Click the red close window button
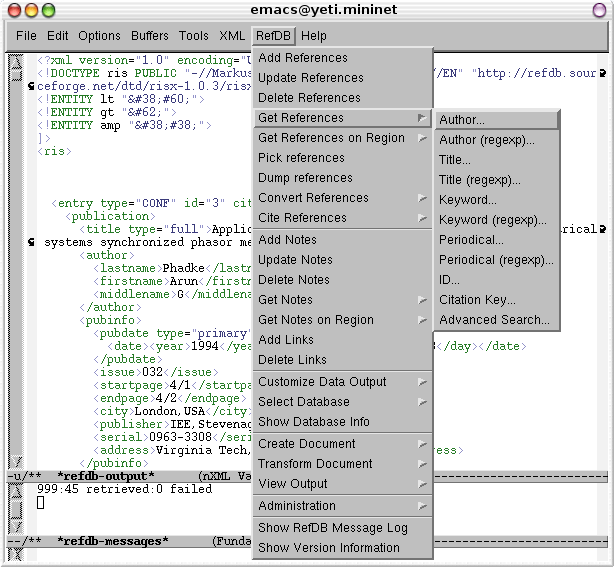 pyautogui.click(x=12, y=10)
